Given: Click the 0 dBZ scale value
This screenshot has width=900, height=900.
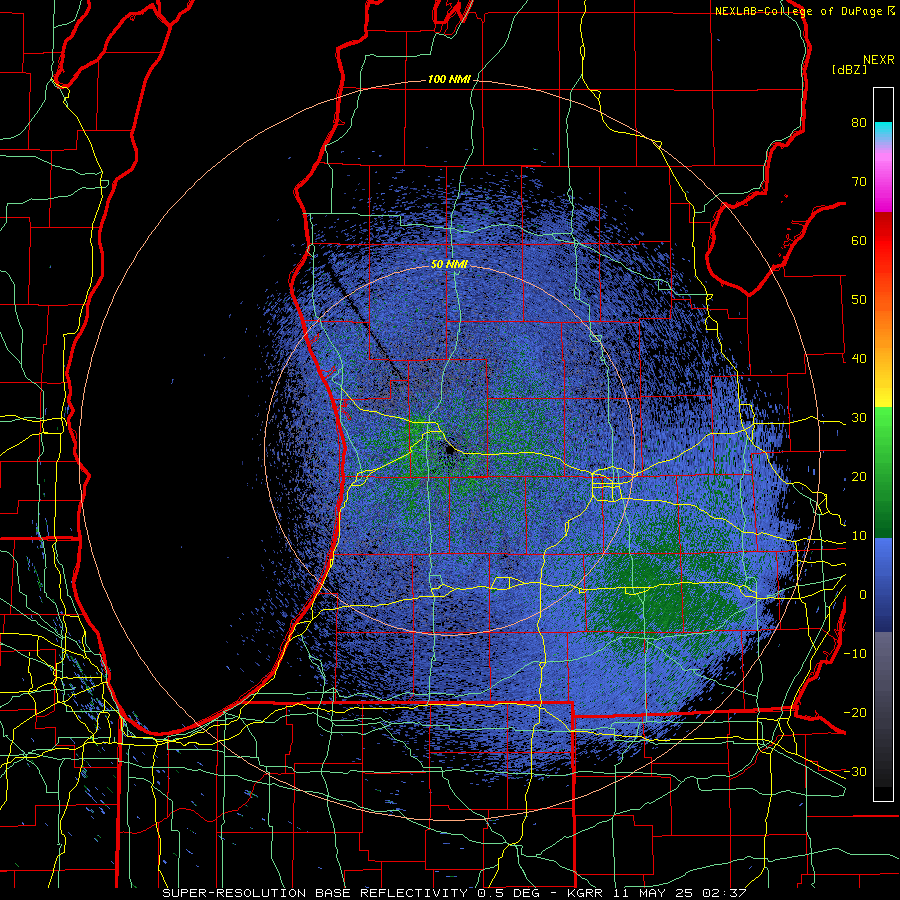Looking at the screenshot, I should pyautogui.click(x=863, y=595).
